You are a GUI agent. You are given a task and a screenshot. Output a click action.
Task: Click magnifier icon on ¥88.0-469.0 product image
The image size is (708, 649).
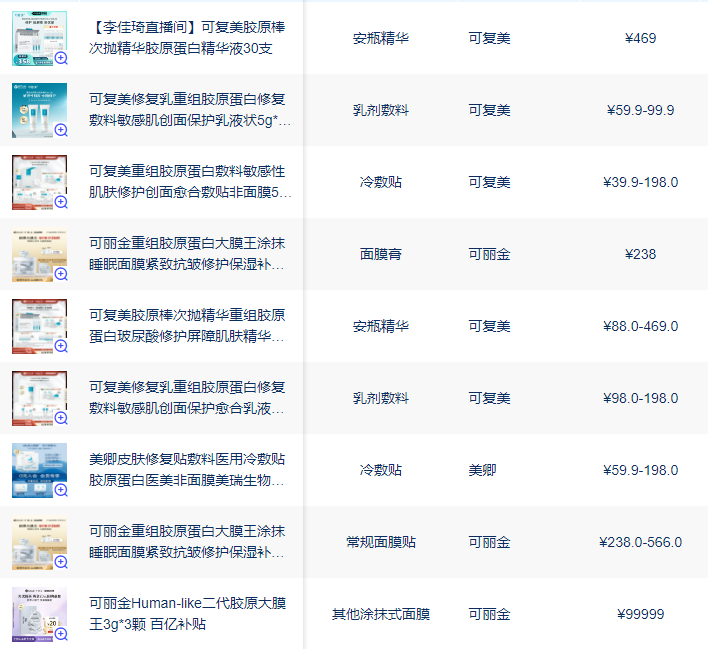(x=61, y=346)
